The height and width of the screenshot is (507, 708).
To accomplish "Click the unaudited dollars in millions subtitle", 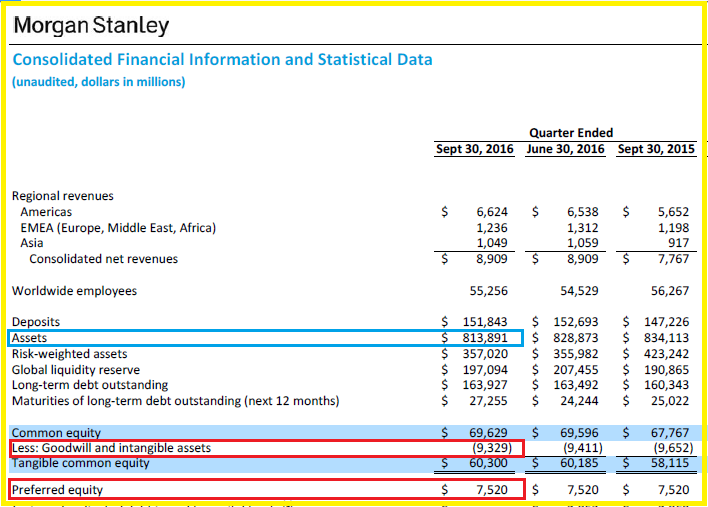I will [x=98, y=82].
